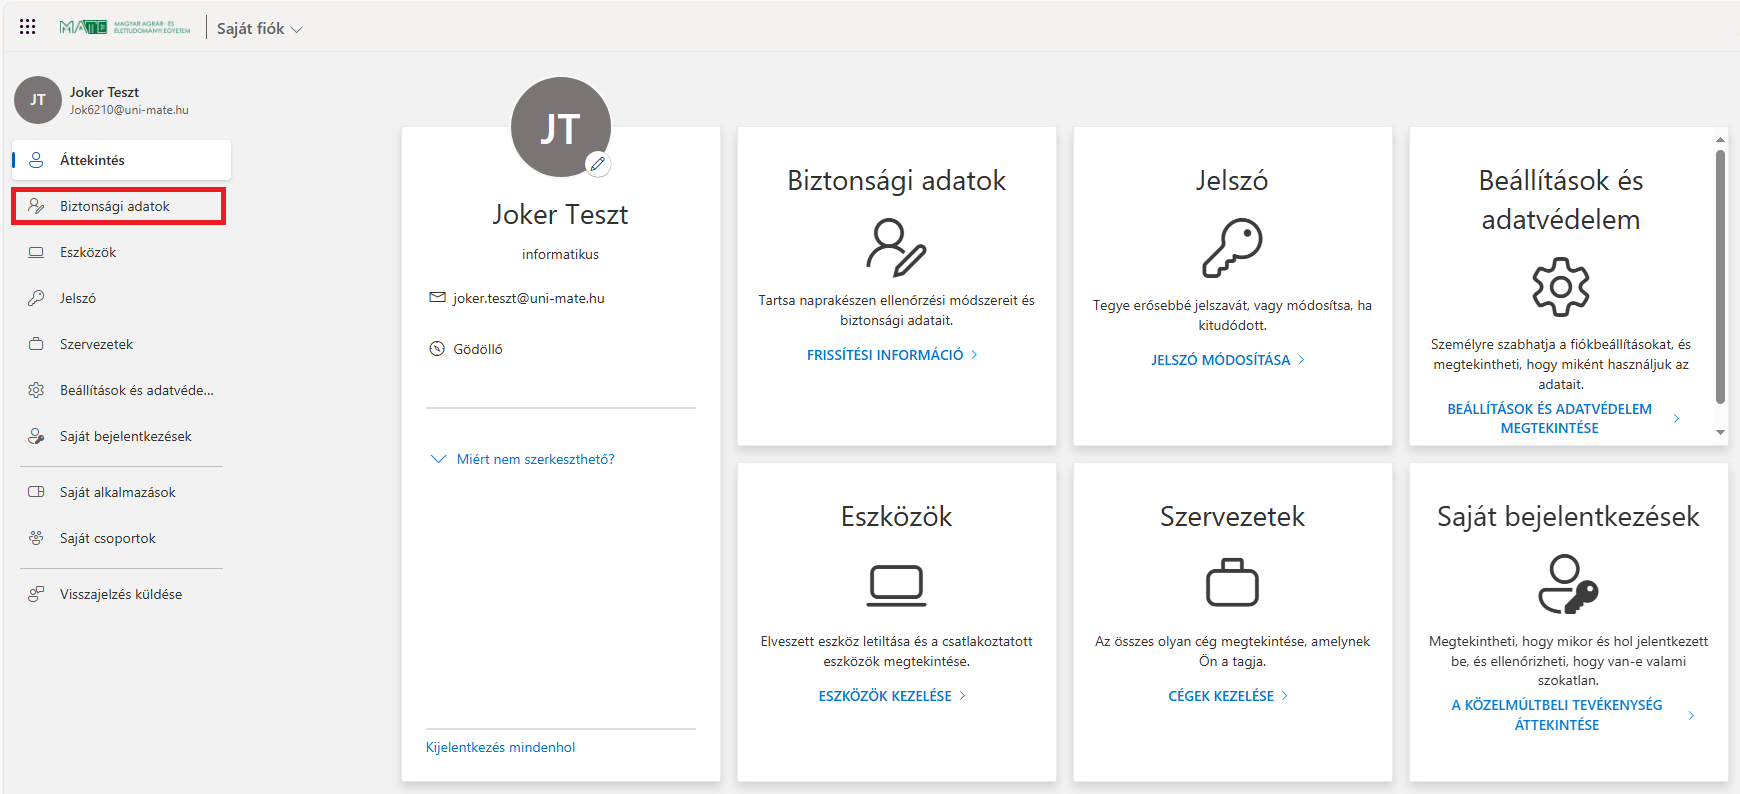
Task: Click the key icon in Jelszó card
Action: tap(1232, 248)
